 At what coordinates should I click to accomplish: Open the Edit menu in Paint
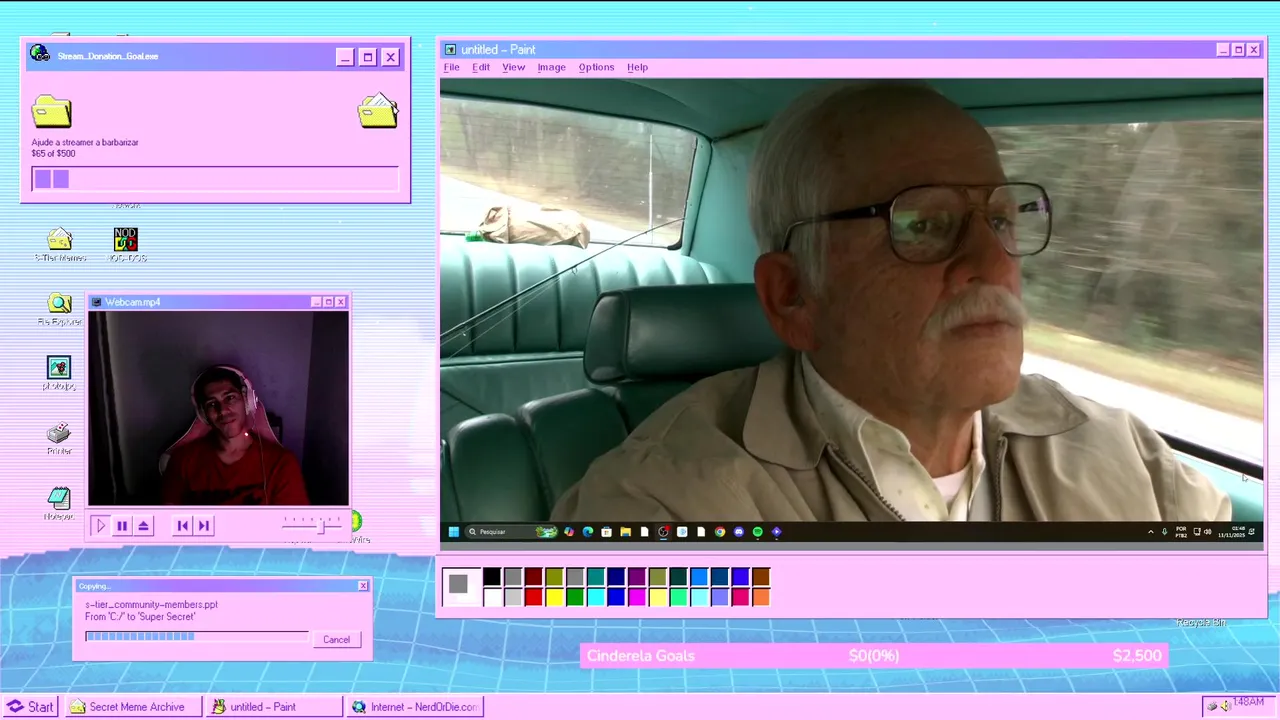click(x=481, y=67)
